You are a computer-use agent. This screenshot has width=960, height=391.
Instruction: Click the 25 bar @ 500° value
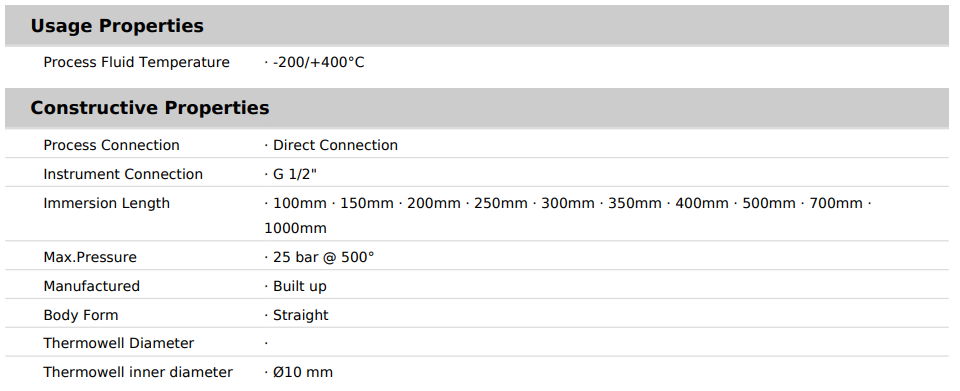tap(323, 258)
